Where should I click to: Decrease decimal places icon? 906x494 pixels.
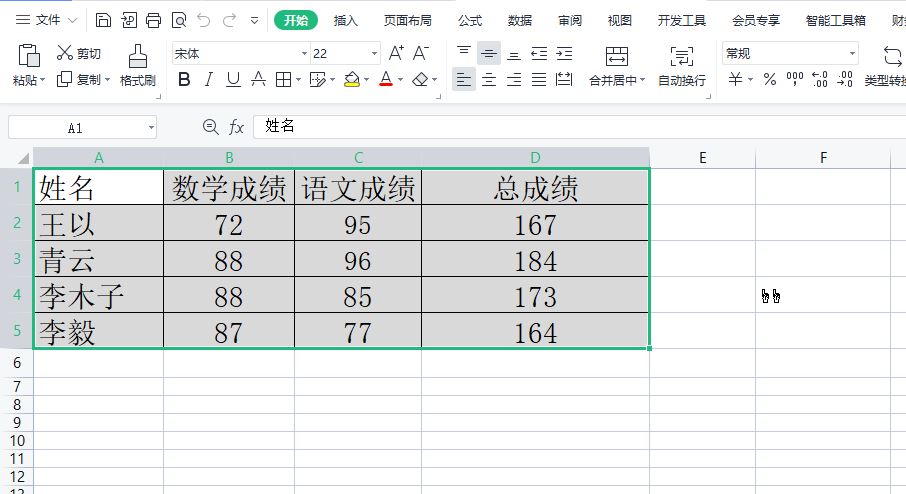(x=845, y=79)
